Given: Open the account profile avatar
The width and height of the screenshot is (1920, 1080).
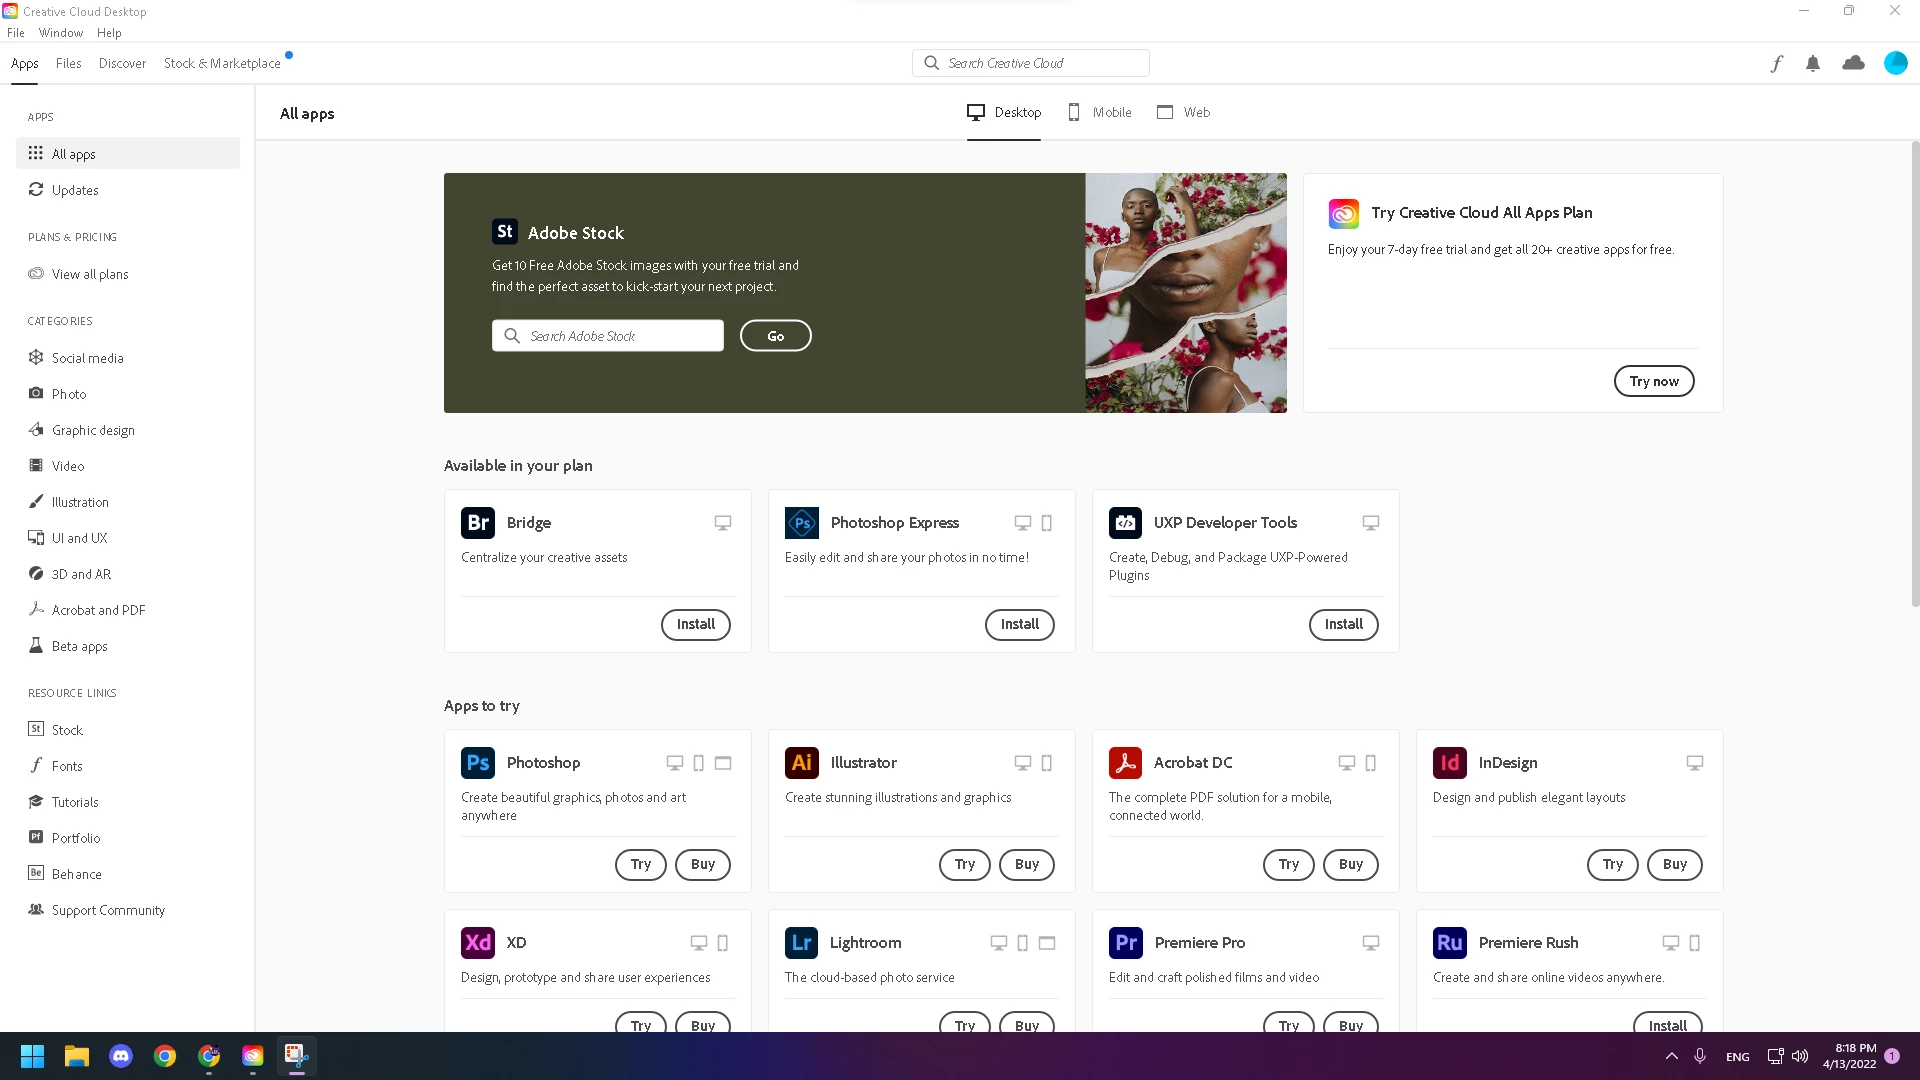Looking at the screenshot, I should [1895, 63].
